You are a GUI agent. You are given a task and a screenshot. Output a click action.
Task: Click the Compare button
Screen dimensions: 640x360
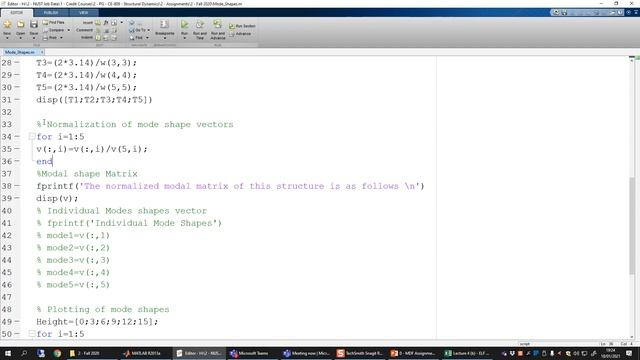point(53,30)
